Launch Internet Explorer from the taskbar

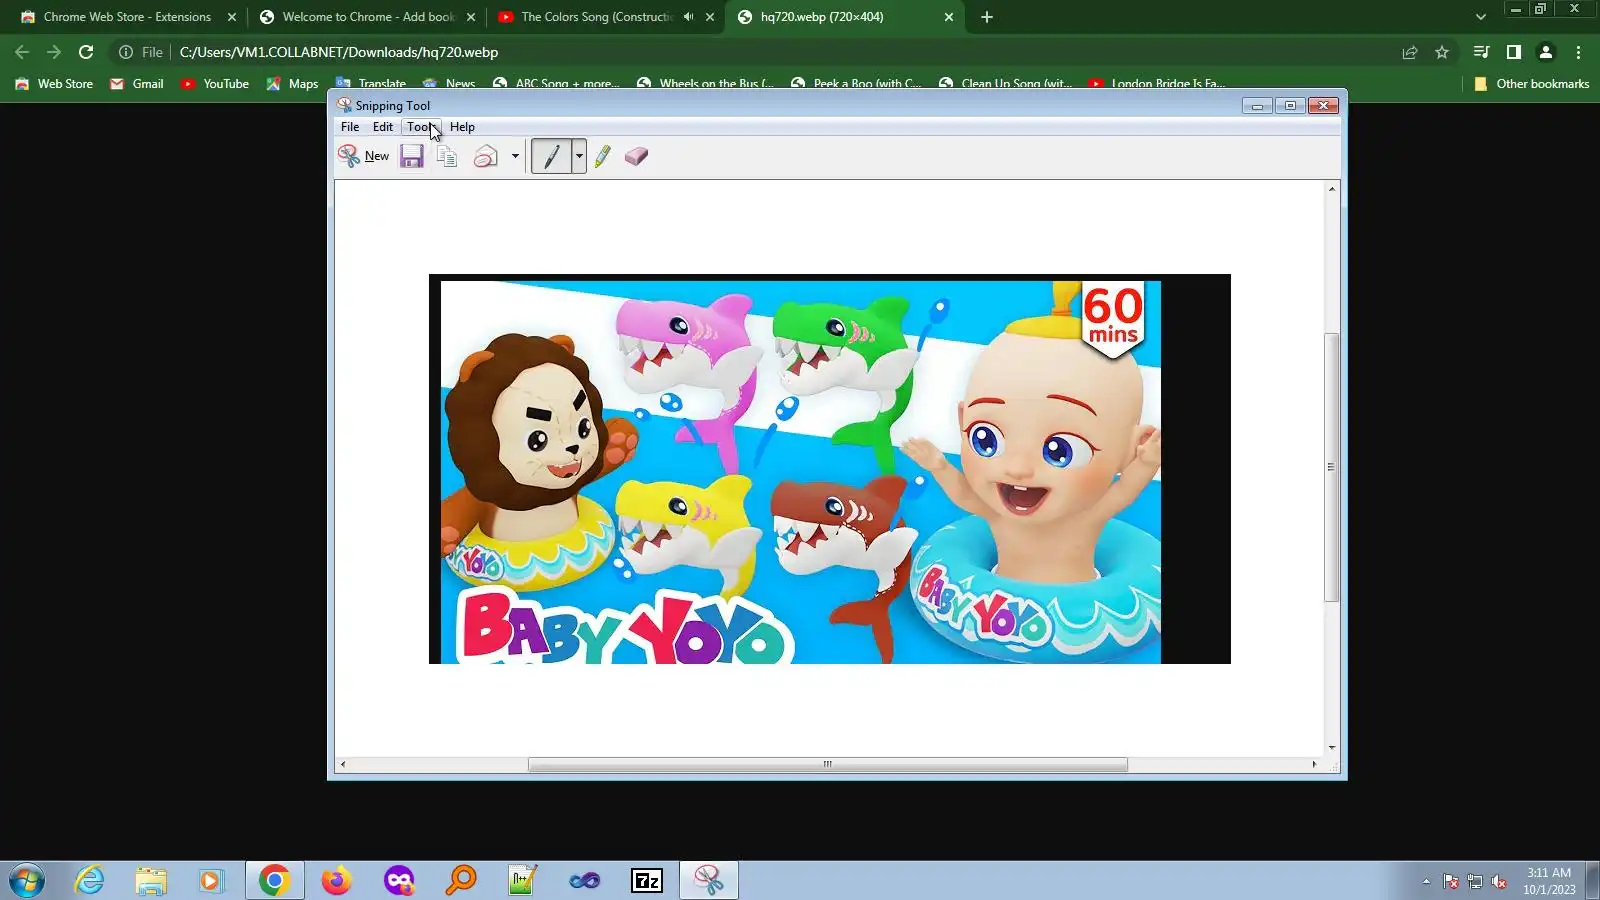pos(89,880)
